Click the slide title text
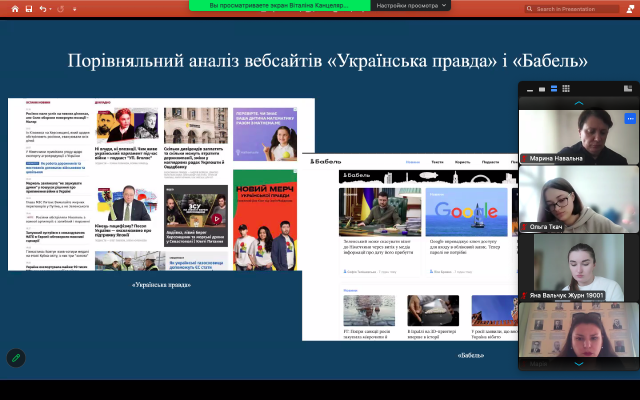The height and width of the screenshot is (400, 640). click(x=327, y=61)
